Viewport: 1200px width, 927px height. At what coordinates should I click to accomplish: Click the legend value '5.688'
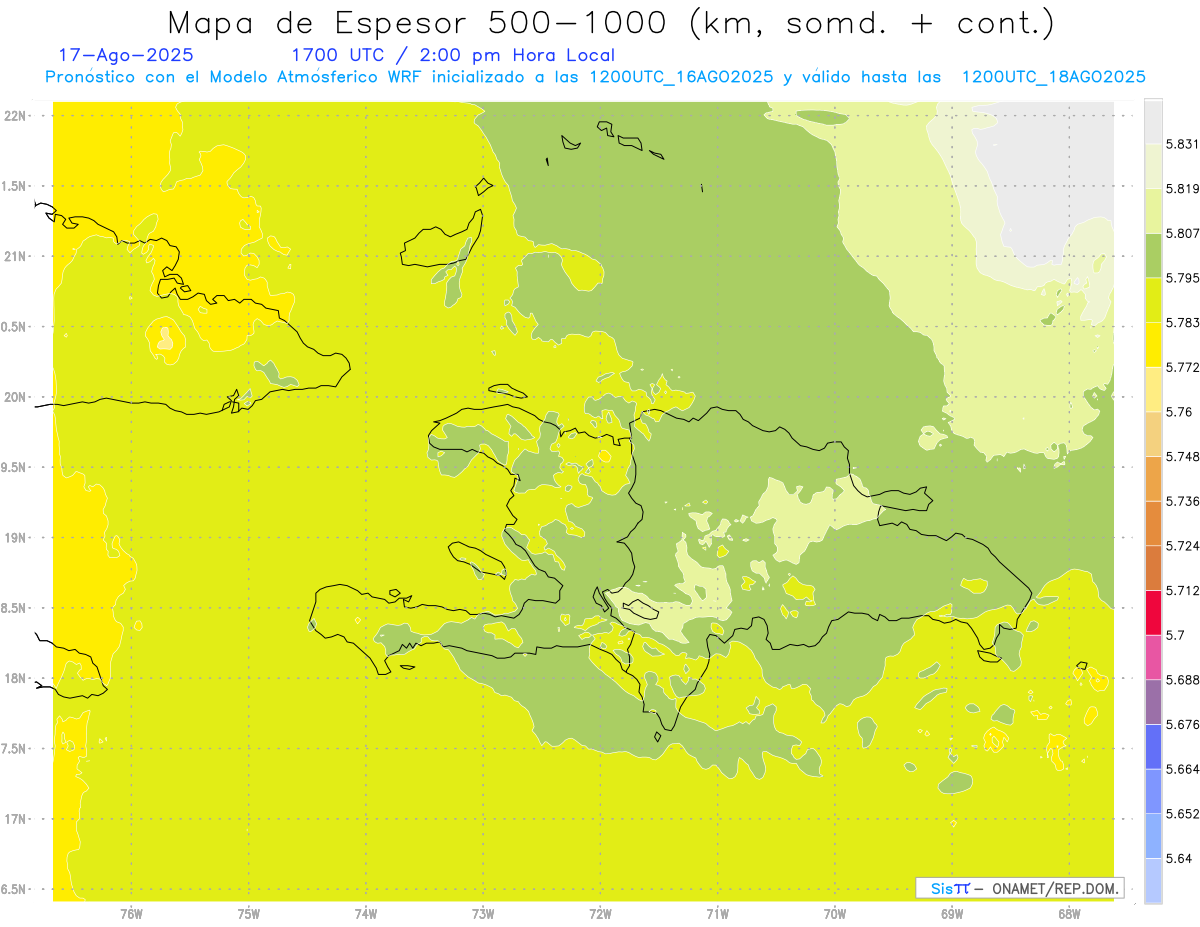pos(1182,680)
